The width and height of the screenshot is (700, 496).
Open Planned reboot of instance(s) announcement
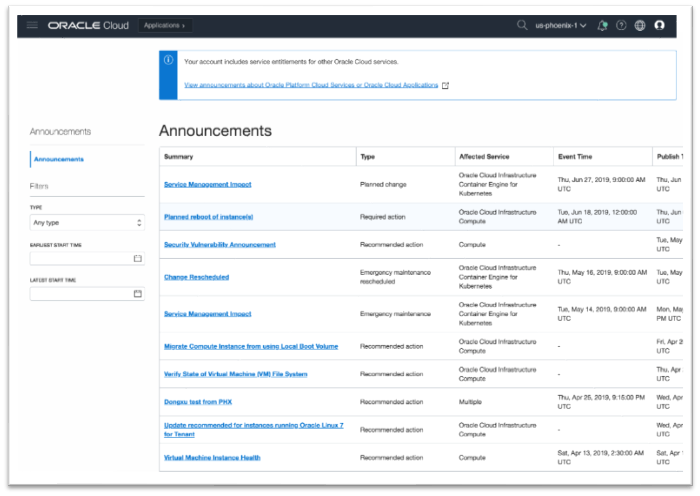208,217
